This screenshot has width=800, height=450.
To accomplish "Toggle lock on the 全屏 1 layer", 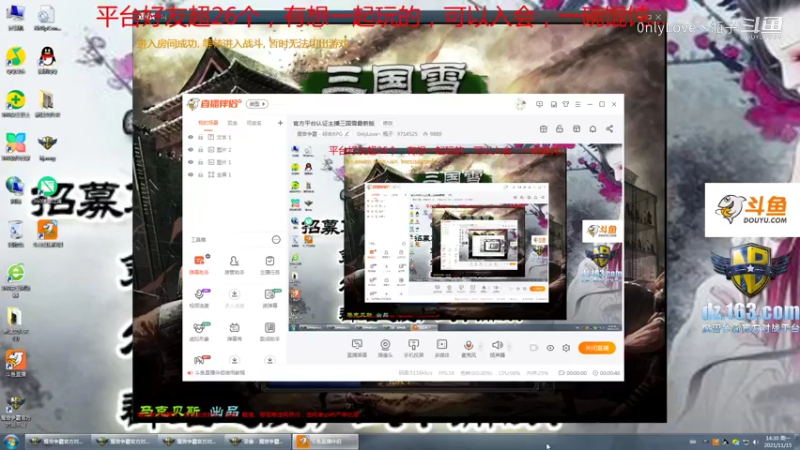I will coord(201,174).
